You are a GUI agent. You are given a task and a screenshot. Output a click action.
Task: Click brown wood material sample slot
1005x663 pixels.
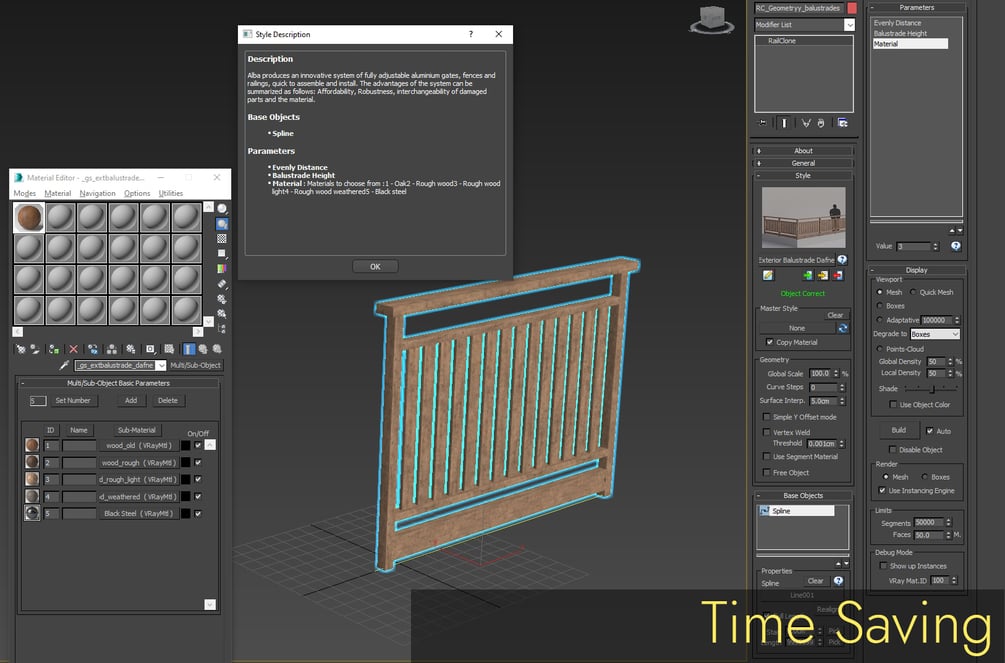click(29, 217)
